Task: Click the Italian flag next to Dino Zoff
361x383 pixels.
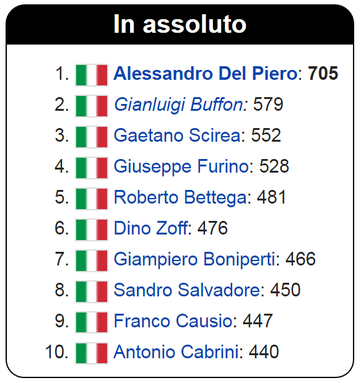Action: point(92,230)
